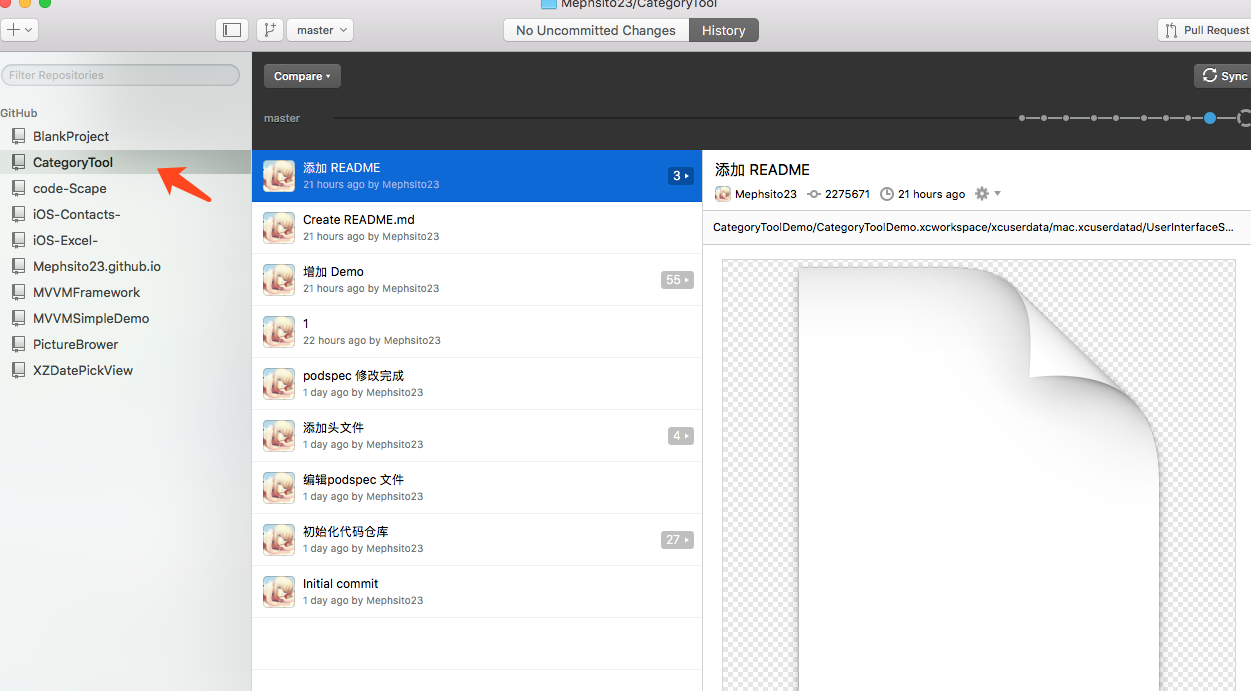Expand the 55 files badge on 增加 Demo
1251x691 pixels.
pyautogui.click(x=677, y=280)
